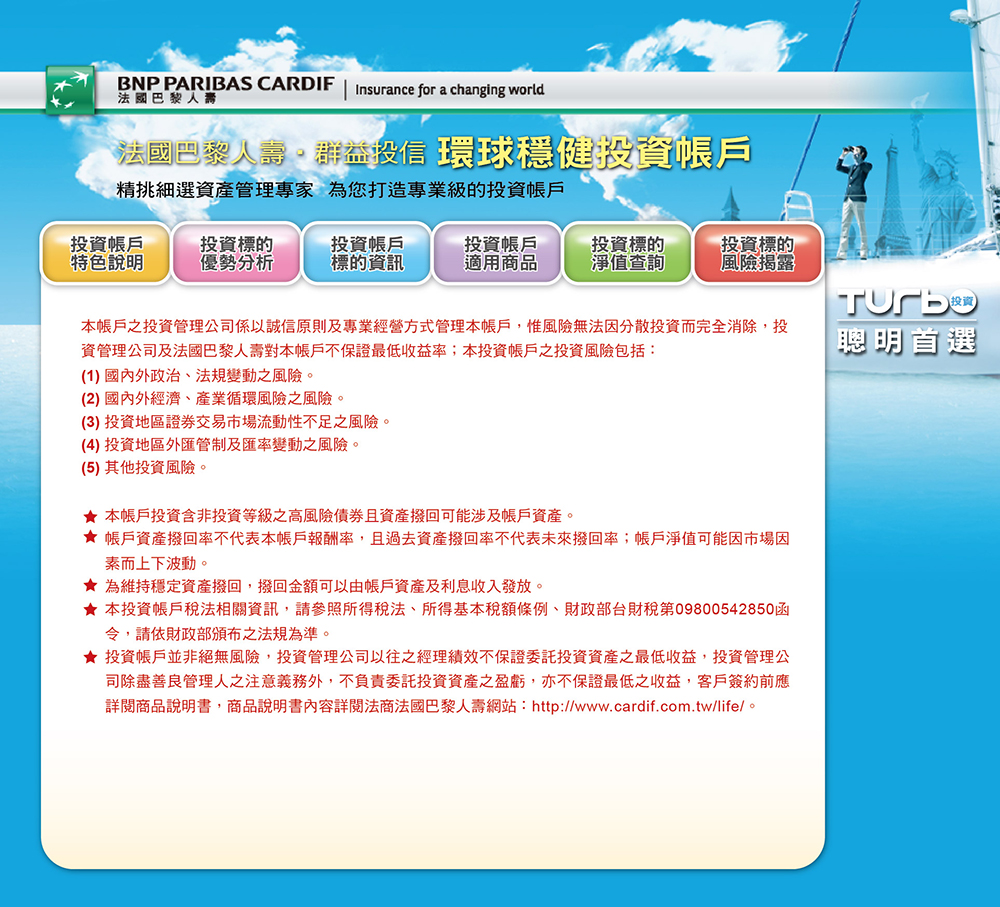
Task: Open the 投資帳戶特色說明 tab
Action: click(106, 253)
